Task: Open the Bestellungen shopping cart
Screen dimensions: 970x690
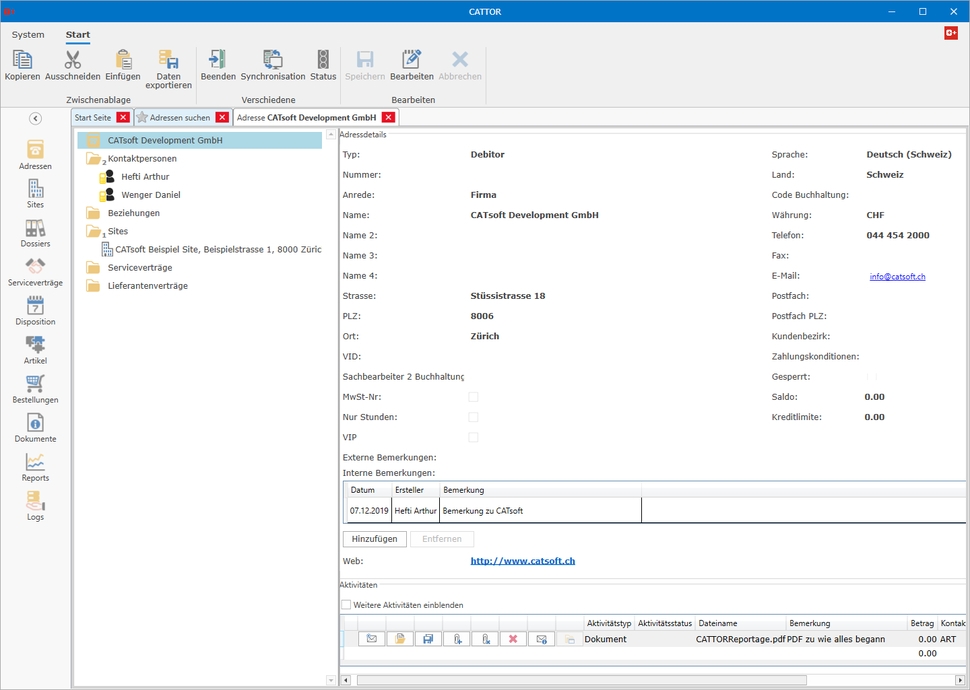Action: click(x=35, y=389)
